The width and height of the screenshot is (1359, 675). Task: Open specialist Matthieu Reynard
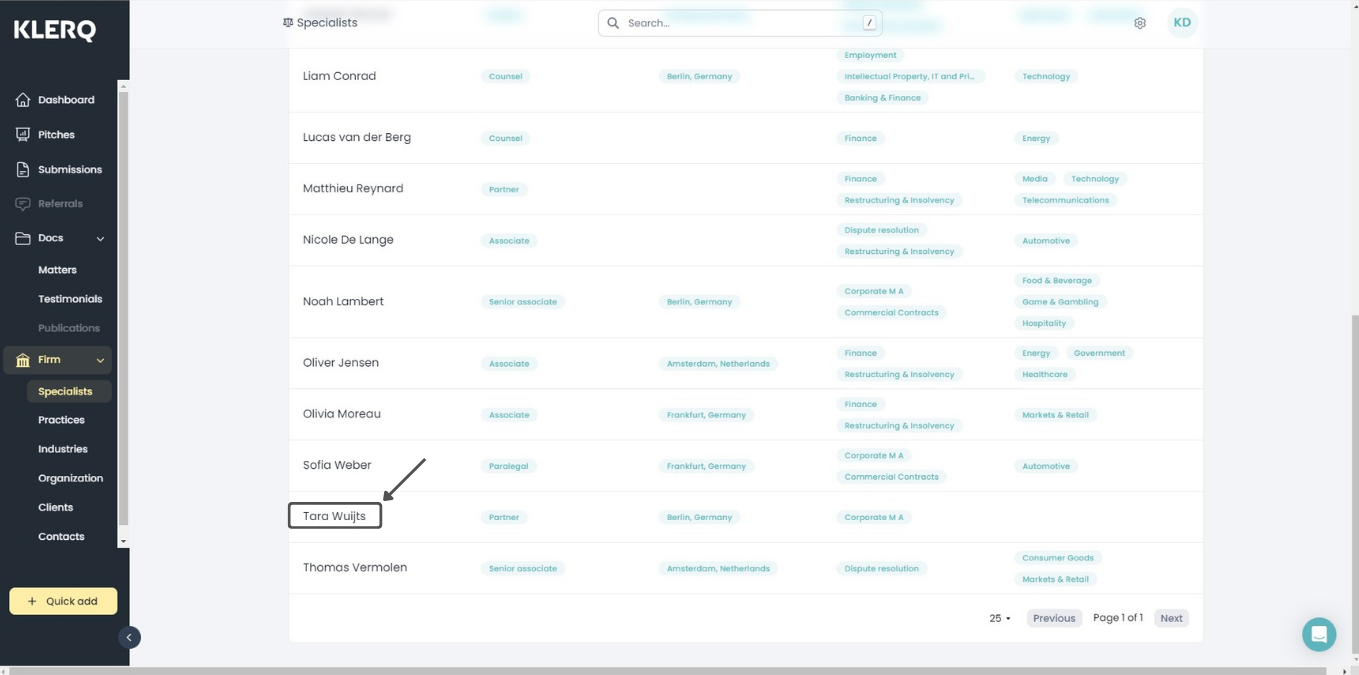[353, 188]
